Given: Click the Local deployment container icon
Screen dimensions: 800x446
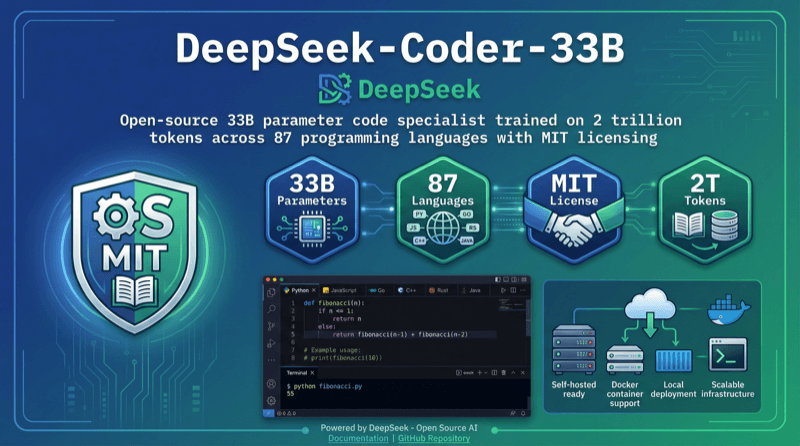Looking at the screenshot, I should 673,361.
